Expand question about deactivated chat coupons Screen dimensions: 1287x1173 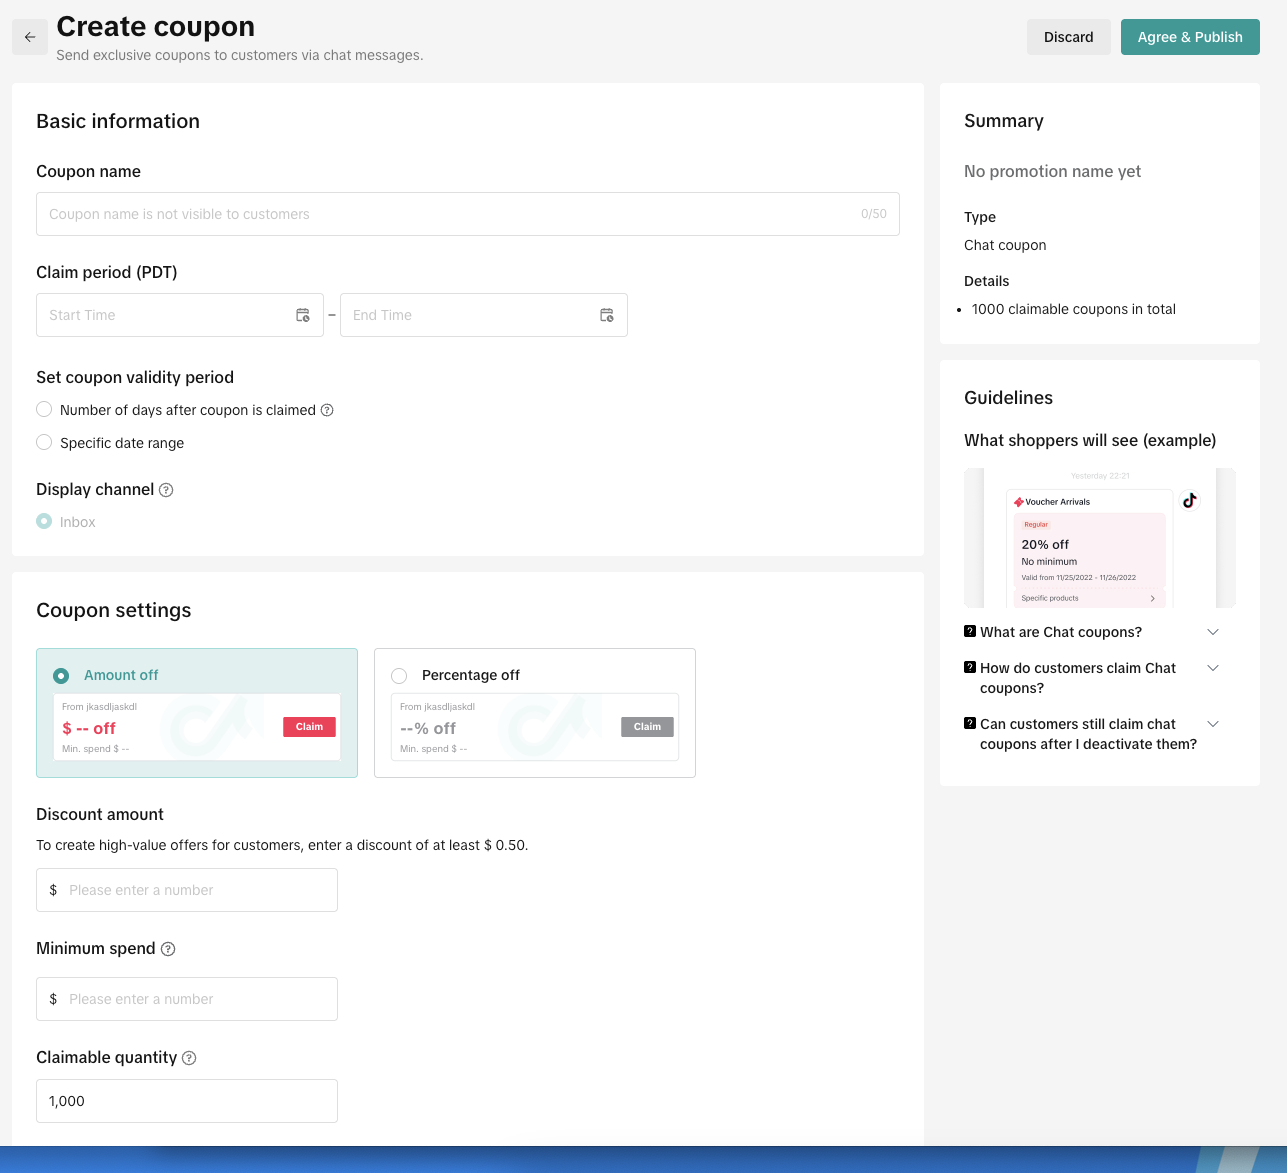1213,724
